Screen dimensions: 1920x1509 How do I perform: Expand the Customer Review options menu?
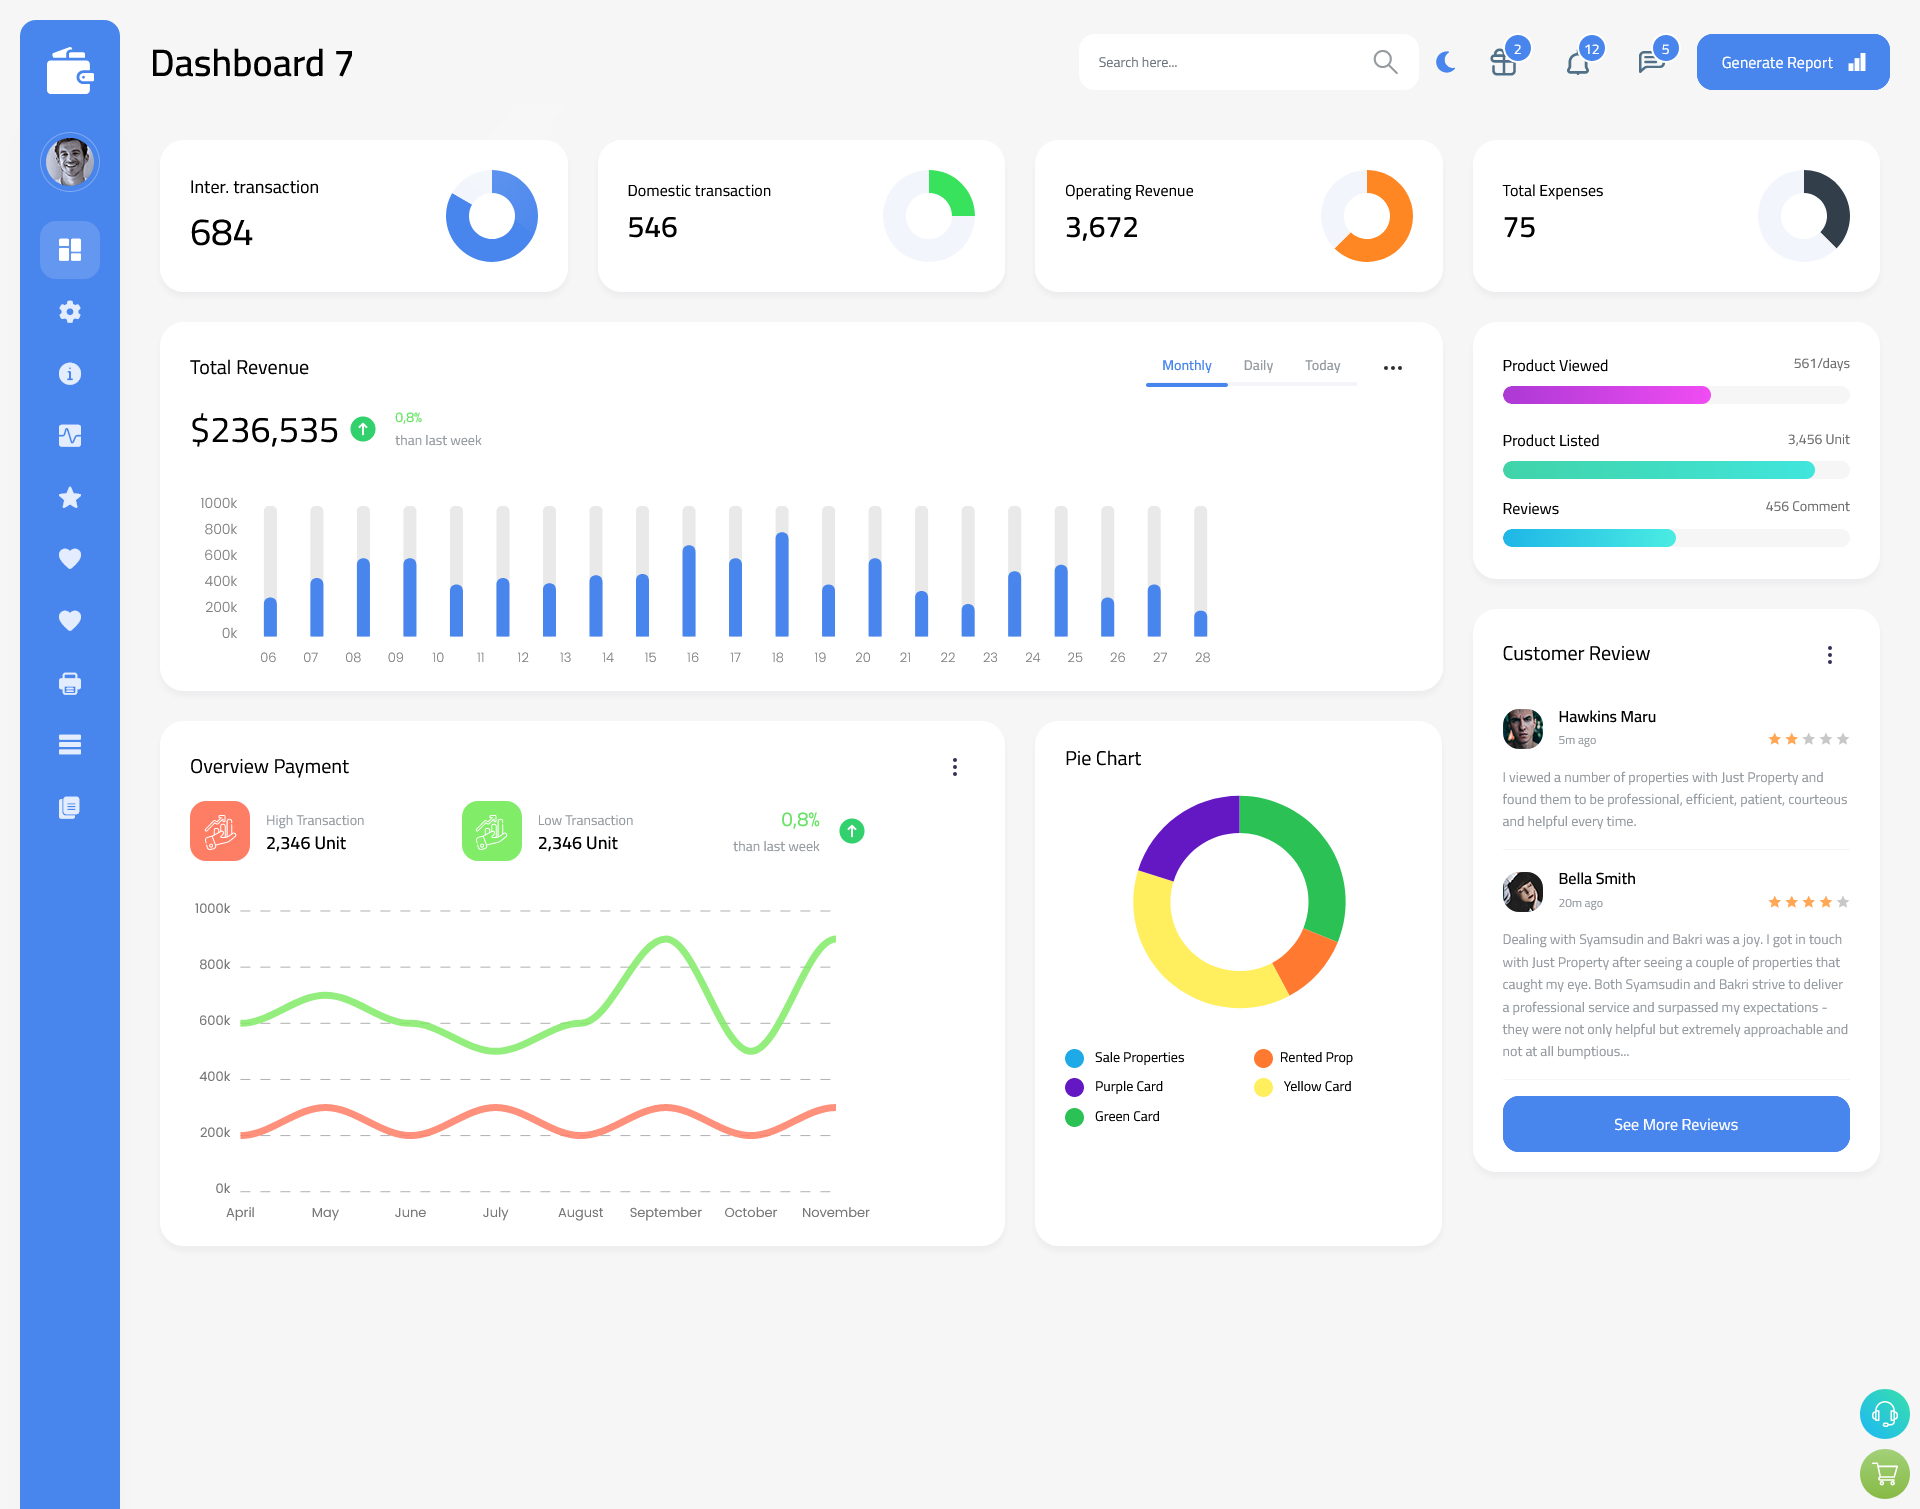(1831, 655)
